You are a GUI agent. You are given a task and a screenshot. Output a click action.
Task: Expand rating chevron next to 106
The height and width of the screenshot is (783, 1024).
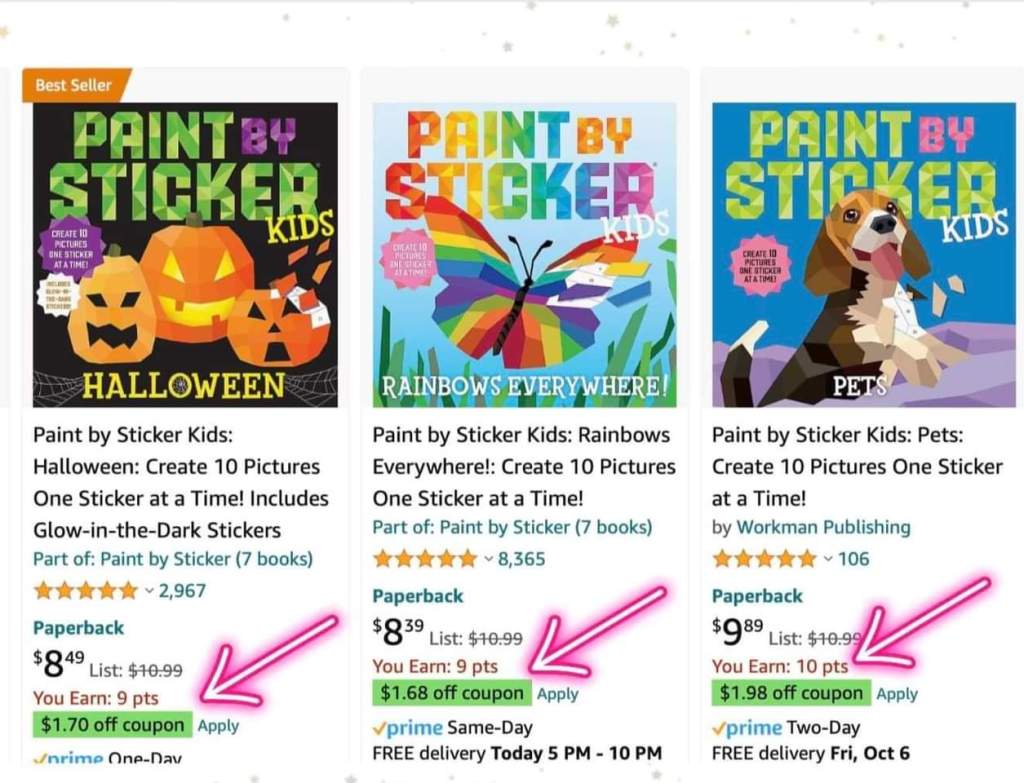click(x=827, y=559)
